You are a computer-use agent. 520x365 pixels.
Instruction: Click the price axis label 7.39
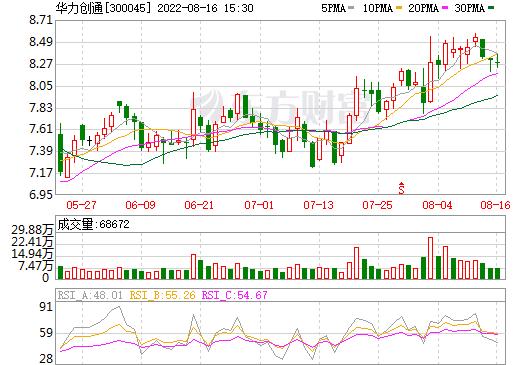click(x=41, y=151)
